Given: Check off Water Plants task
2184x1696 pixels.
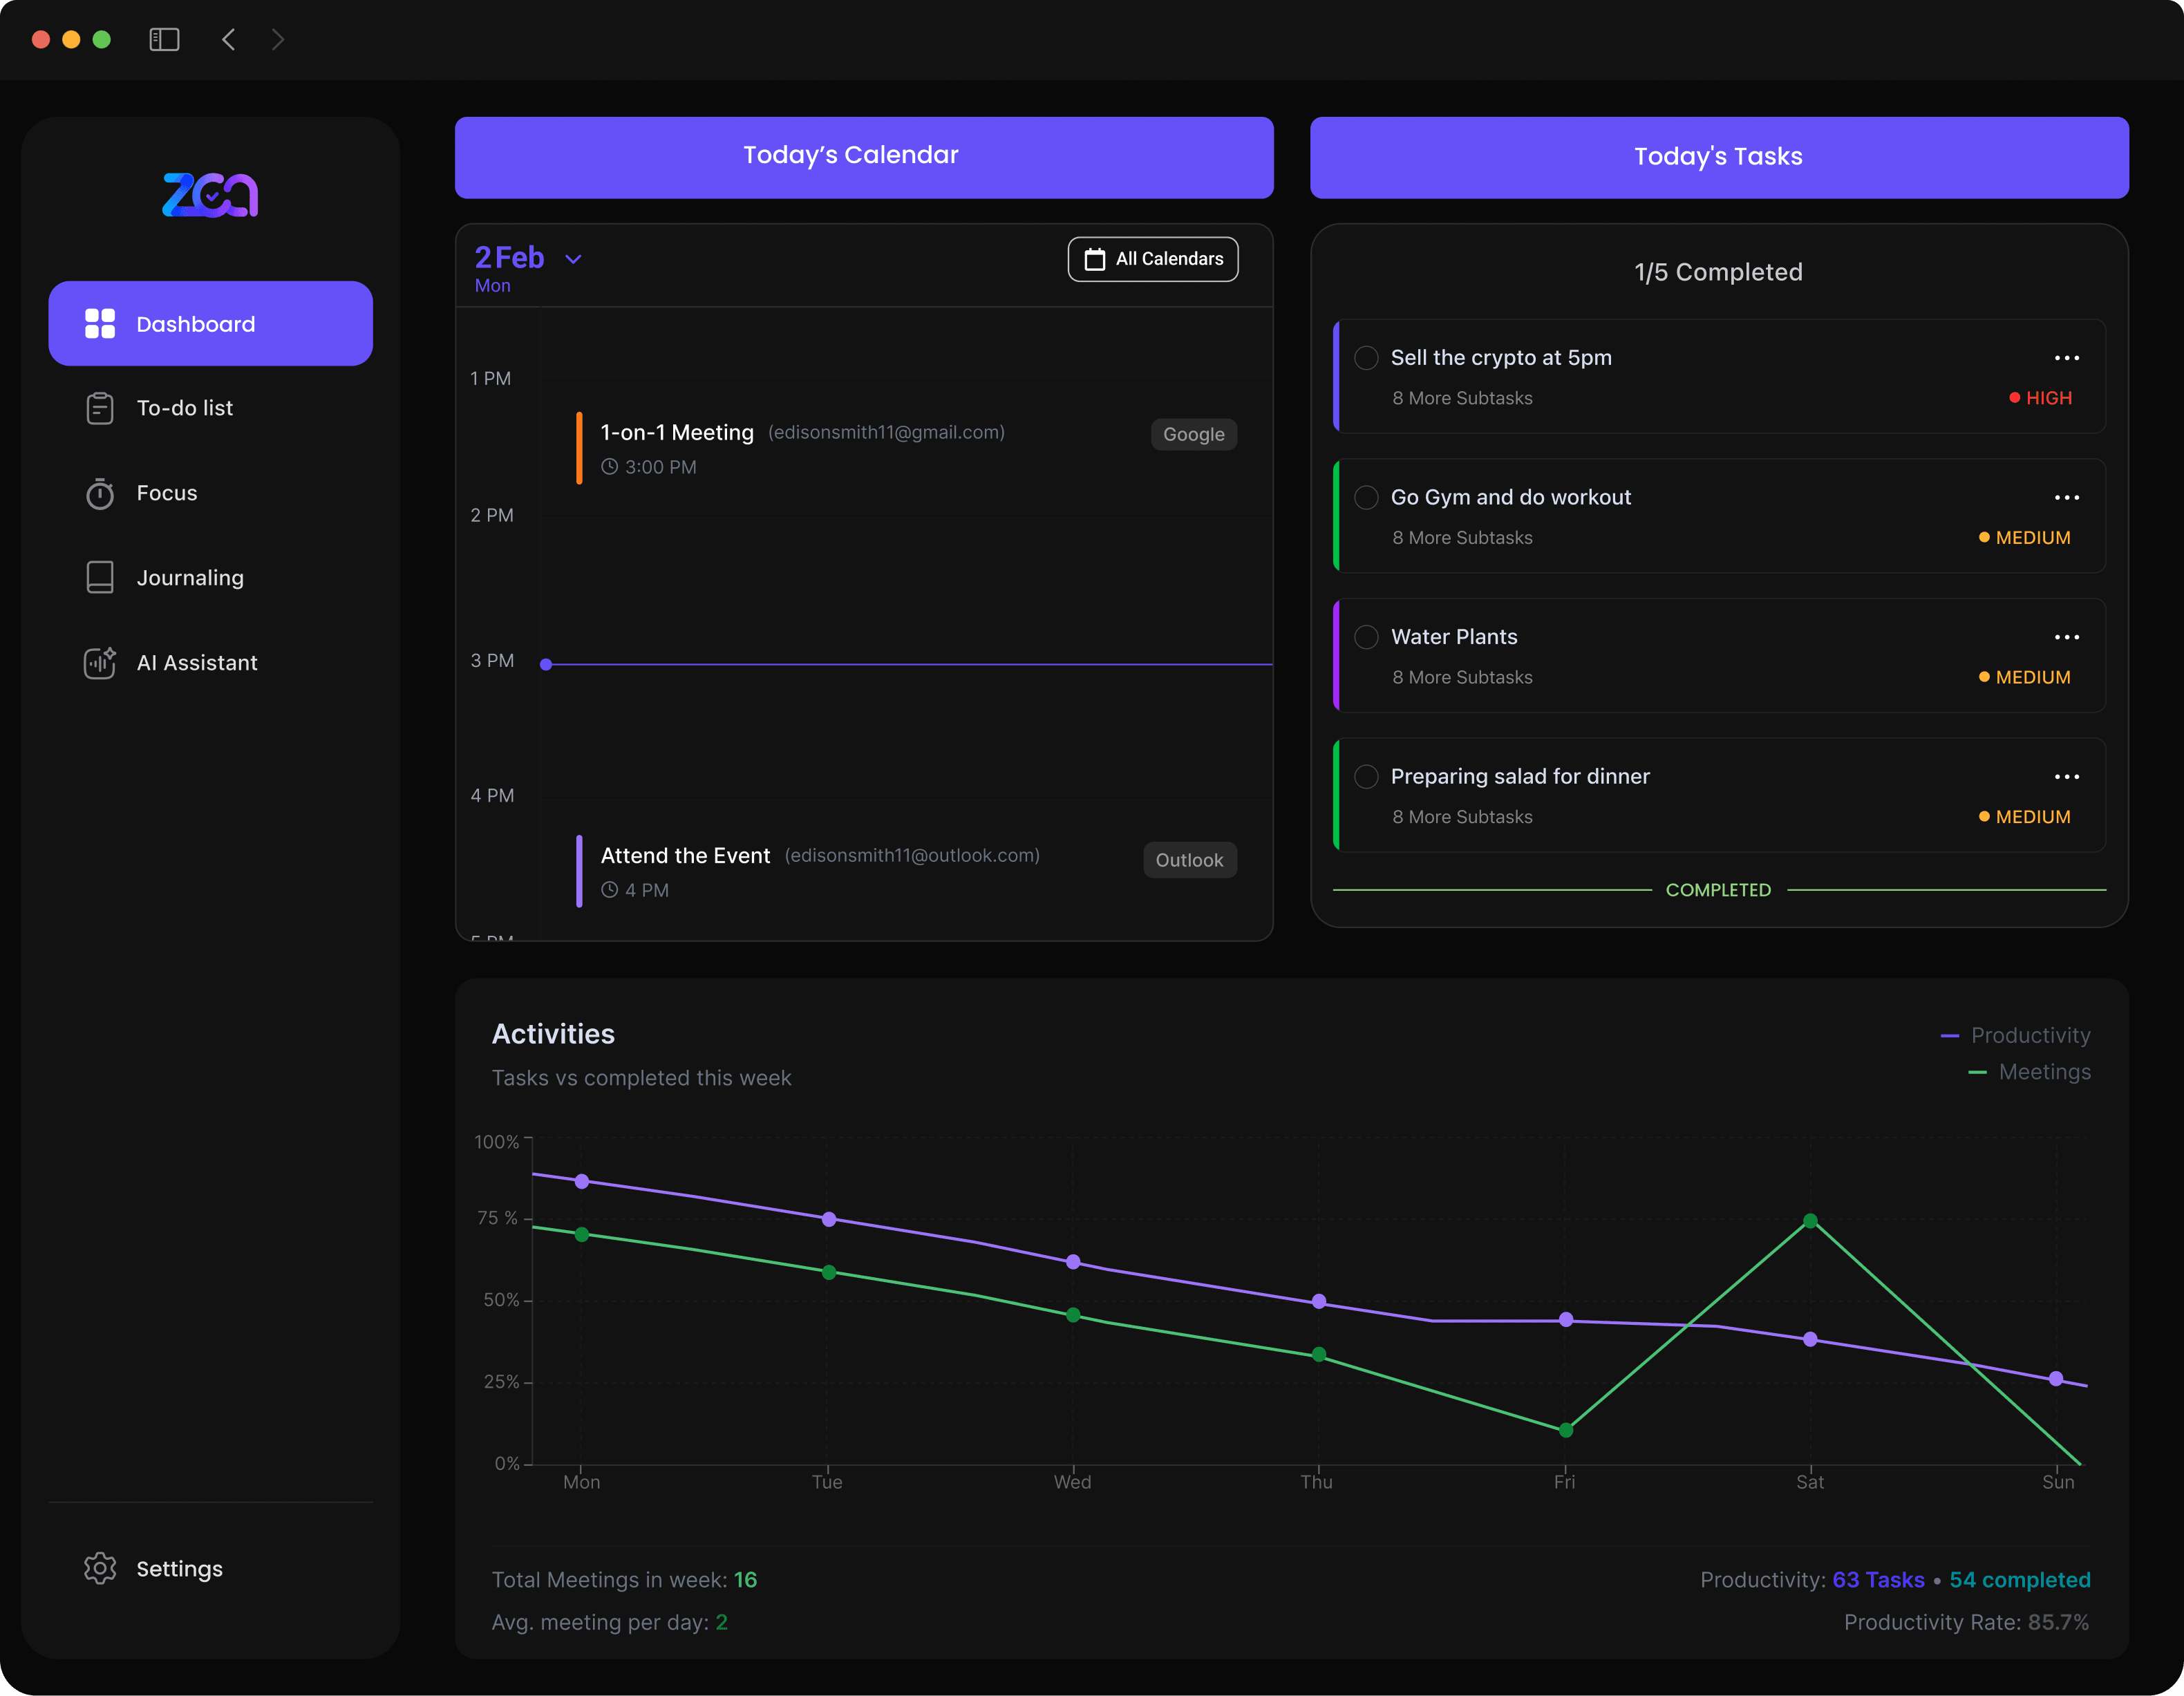Looking at the screenshot, I should coord(1366,637).
